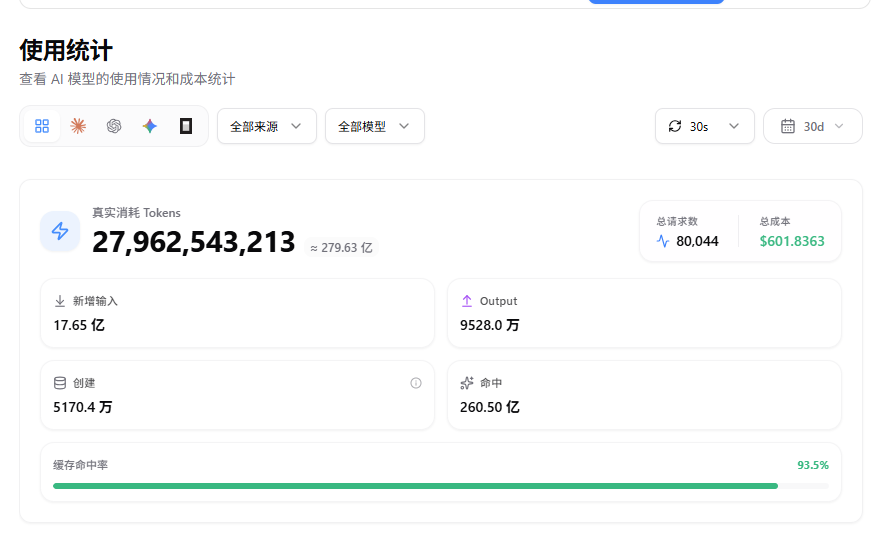Screen dimensions: 888x538
Task: Click the 5170.4 万 cache creation value
Action: pyautogui.click(x=83, y=407)
